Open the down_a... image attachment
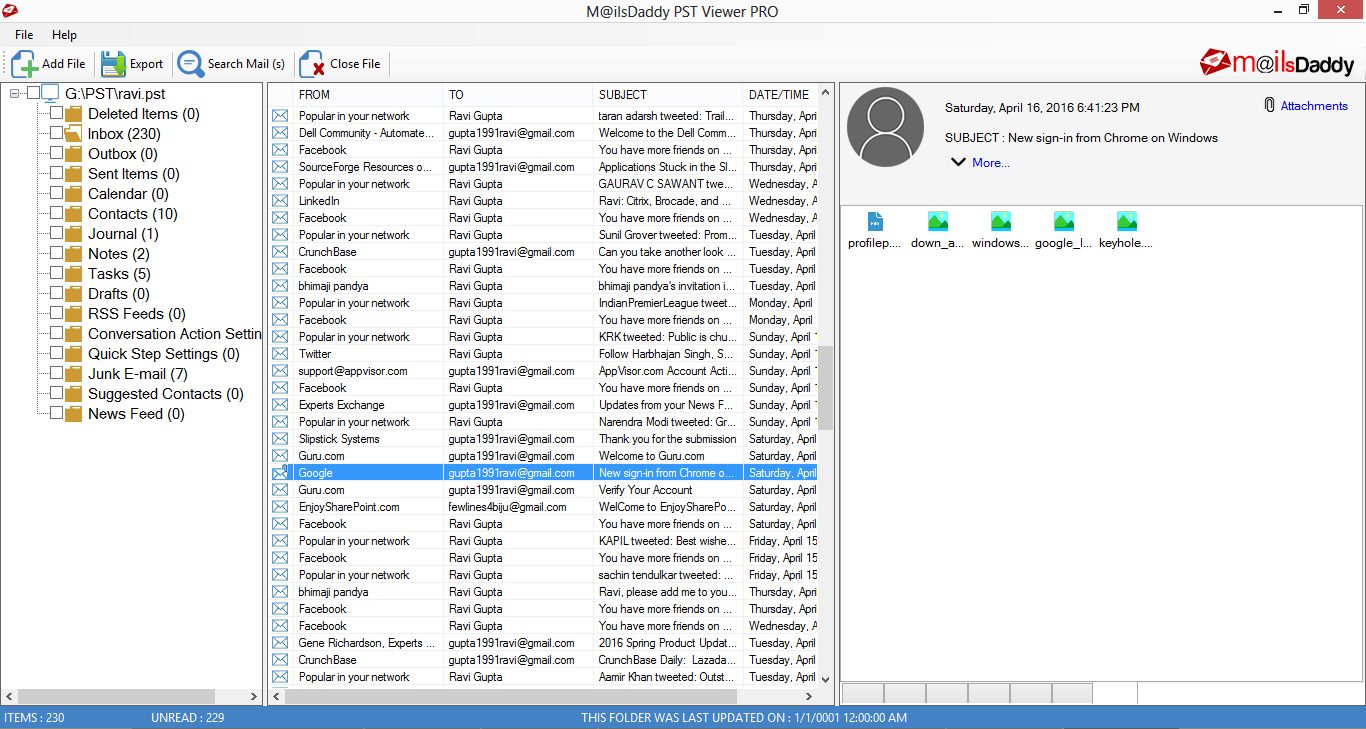The height and width of the screenshot is (729, 1366). click(937, 221)
